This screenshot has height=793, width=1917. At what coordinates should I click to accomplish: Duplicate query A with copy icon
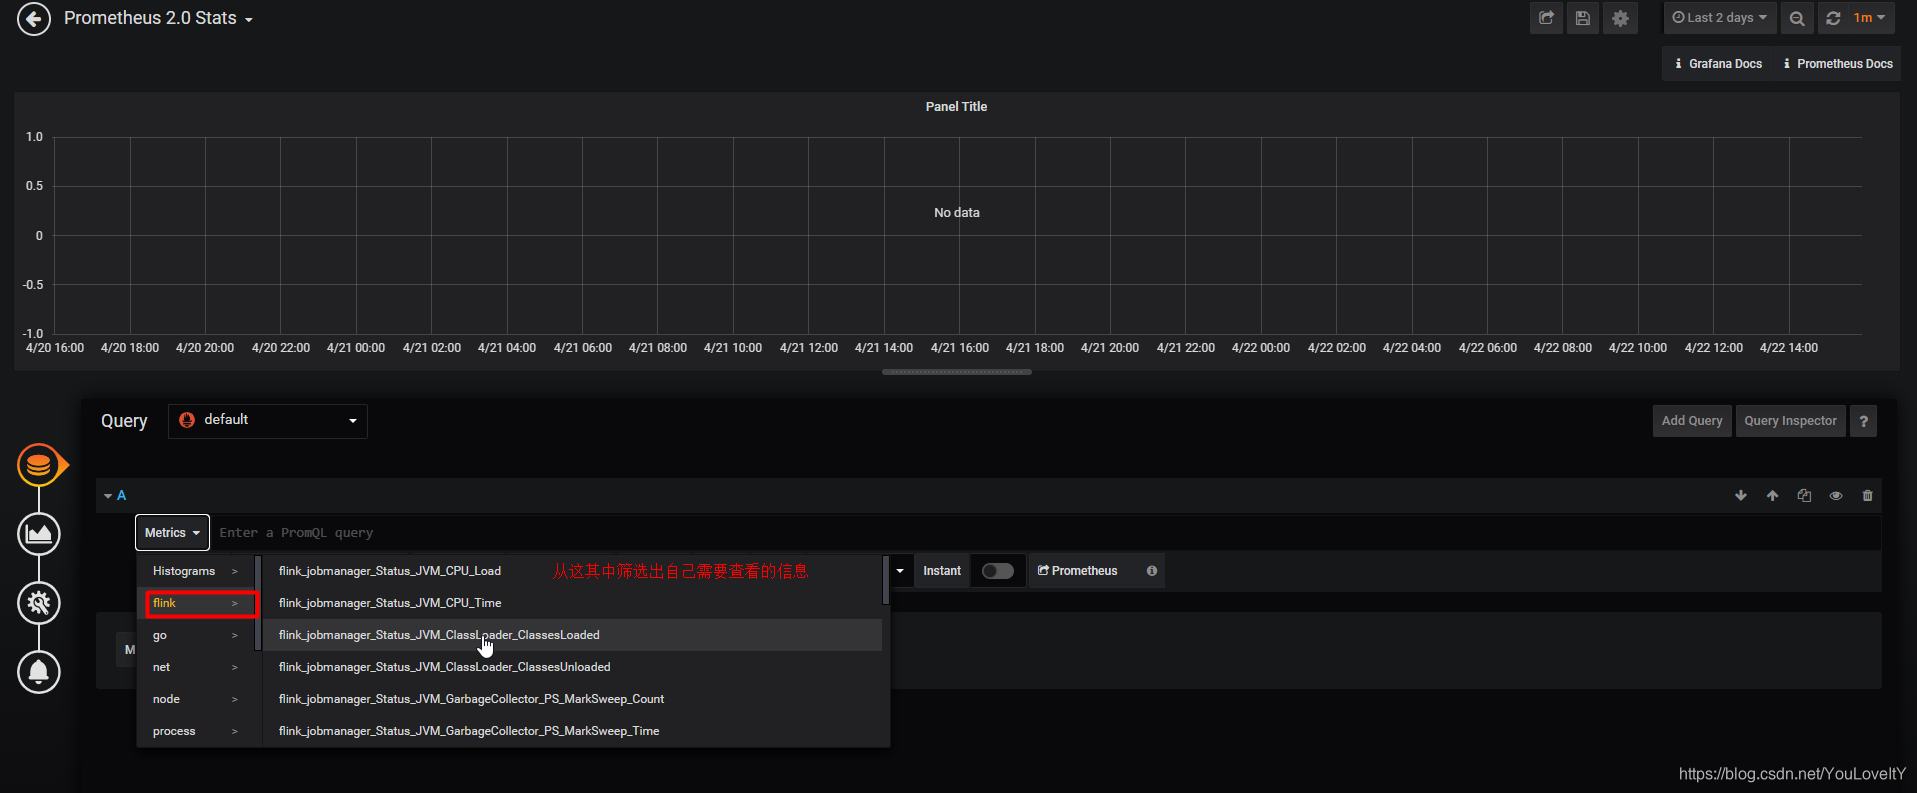[1804, 496]
